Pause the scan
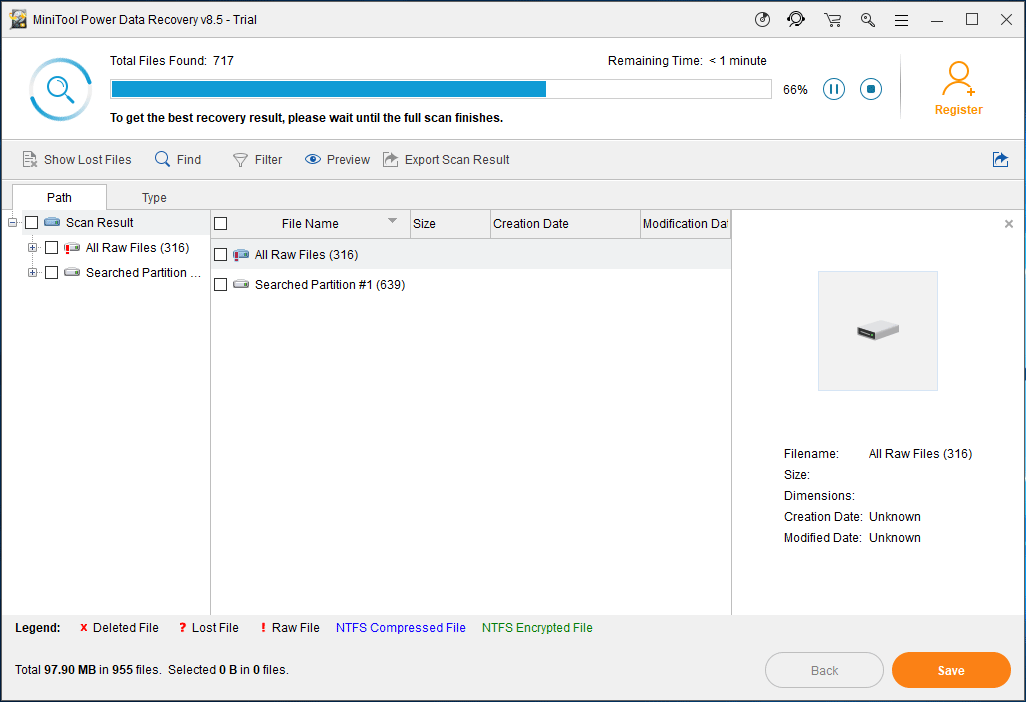Viewport: 1026px width, 702px height. 834,89
